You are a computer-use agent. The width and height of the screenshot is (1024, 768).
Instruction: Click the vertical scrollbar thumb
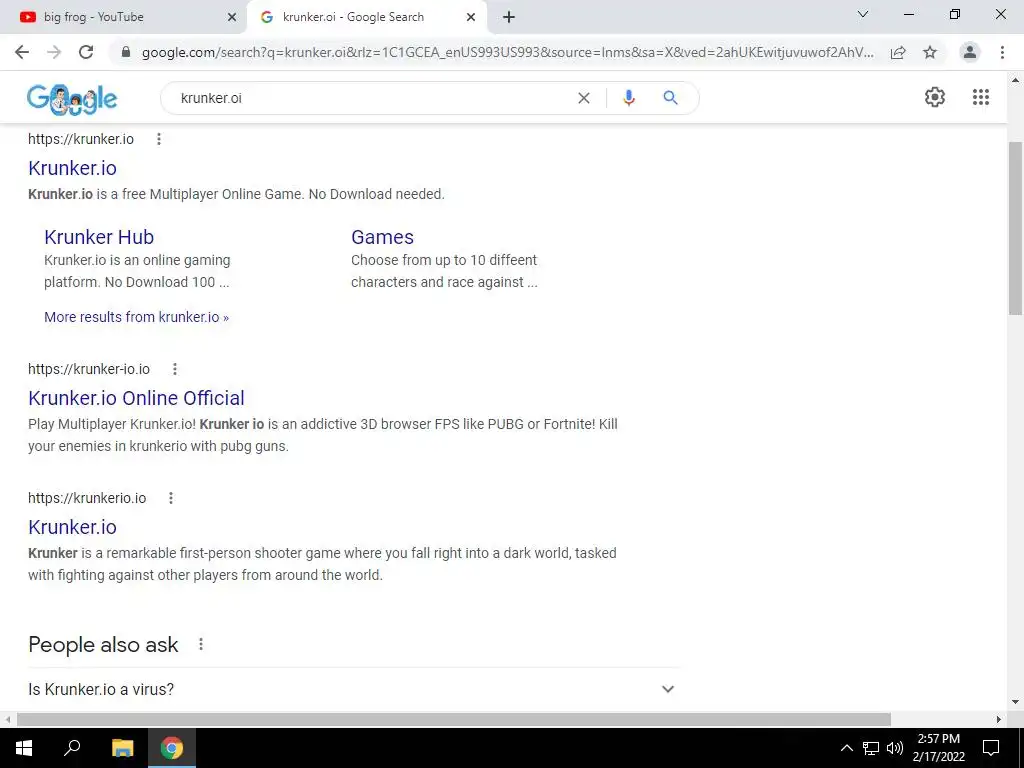tap(1015, 229)
